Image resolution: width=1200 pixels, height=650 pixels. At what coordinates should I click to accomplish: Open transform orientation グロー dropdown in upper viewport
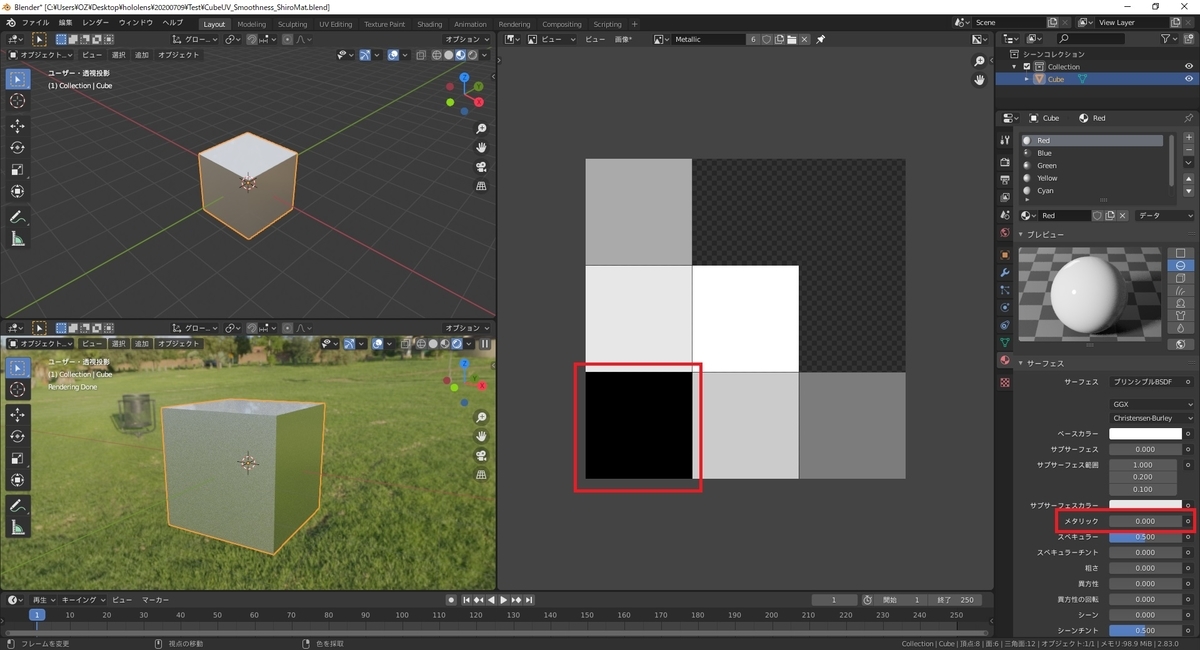coord(194,39)
